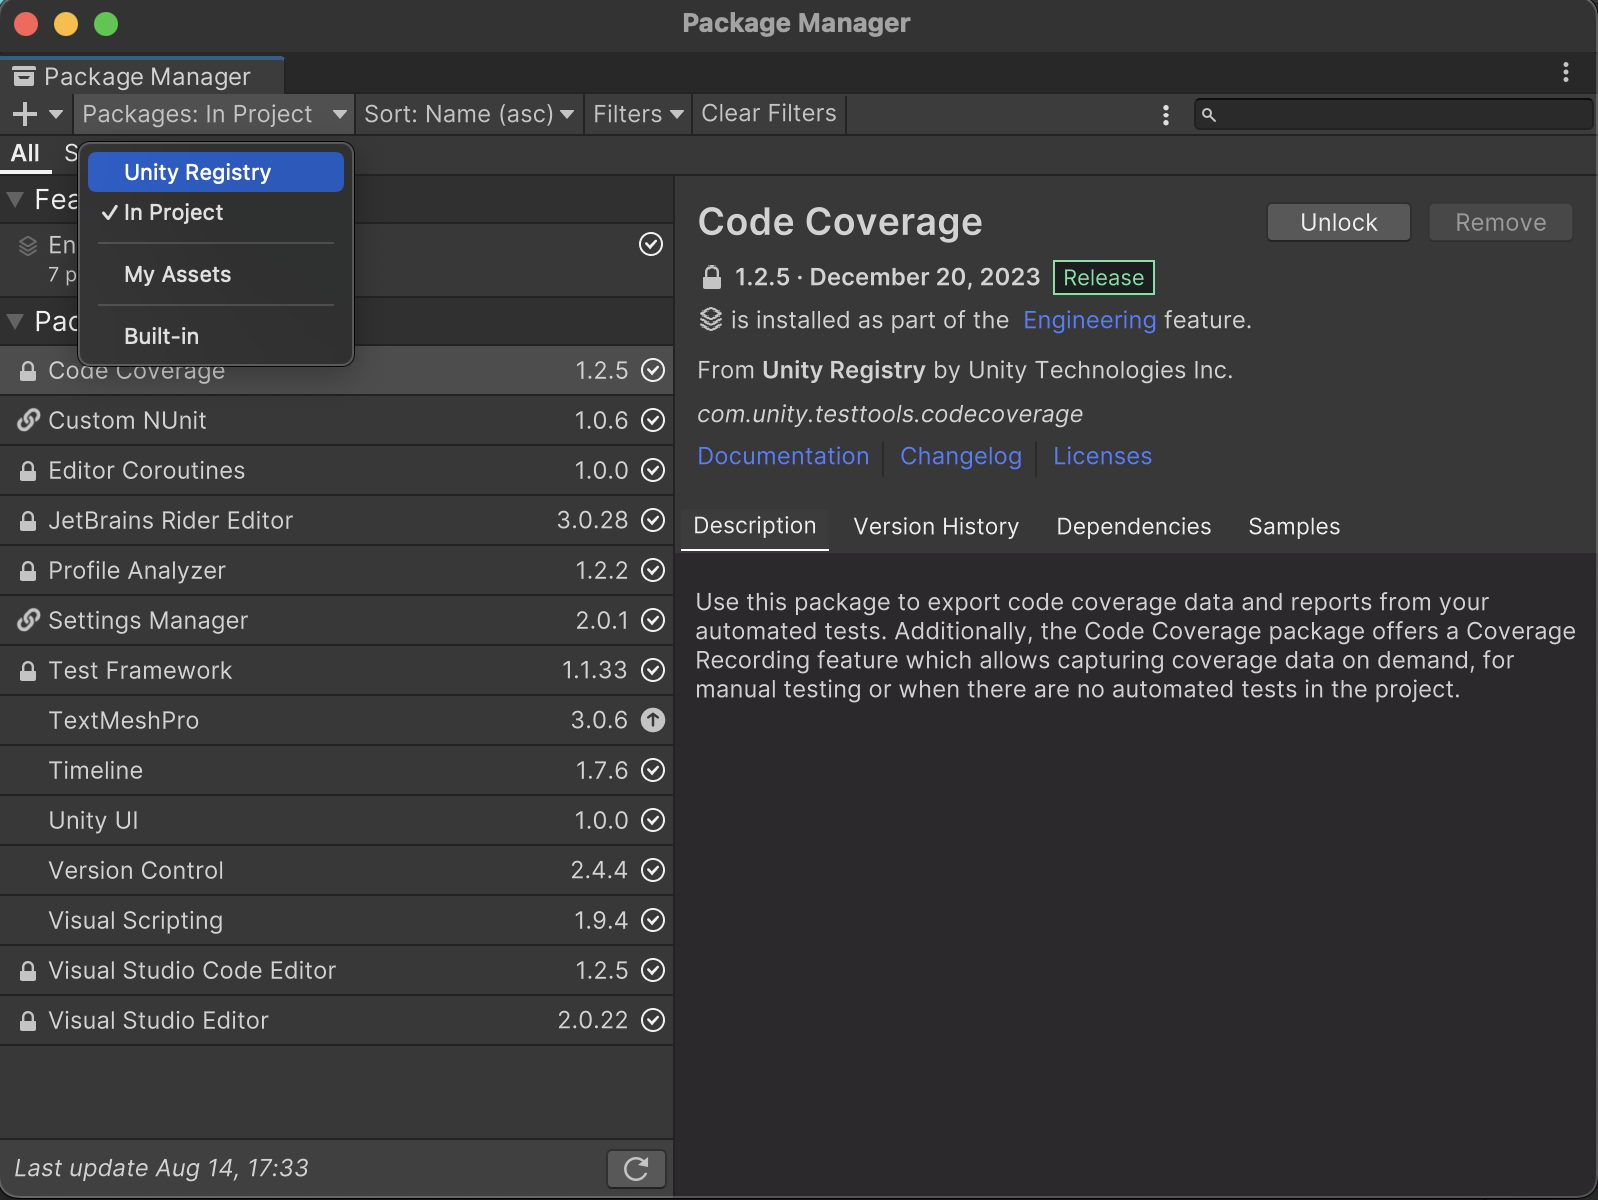Screen dimensions: 1598x1200
Task: Click the toolbar three-dot options icon
Action: point(1165,115)
